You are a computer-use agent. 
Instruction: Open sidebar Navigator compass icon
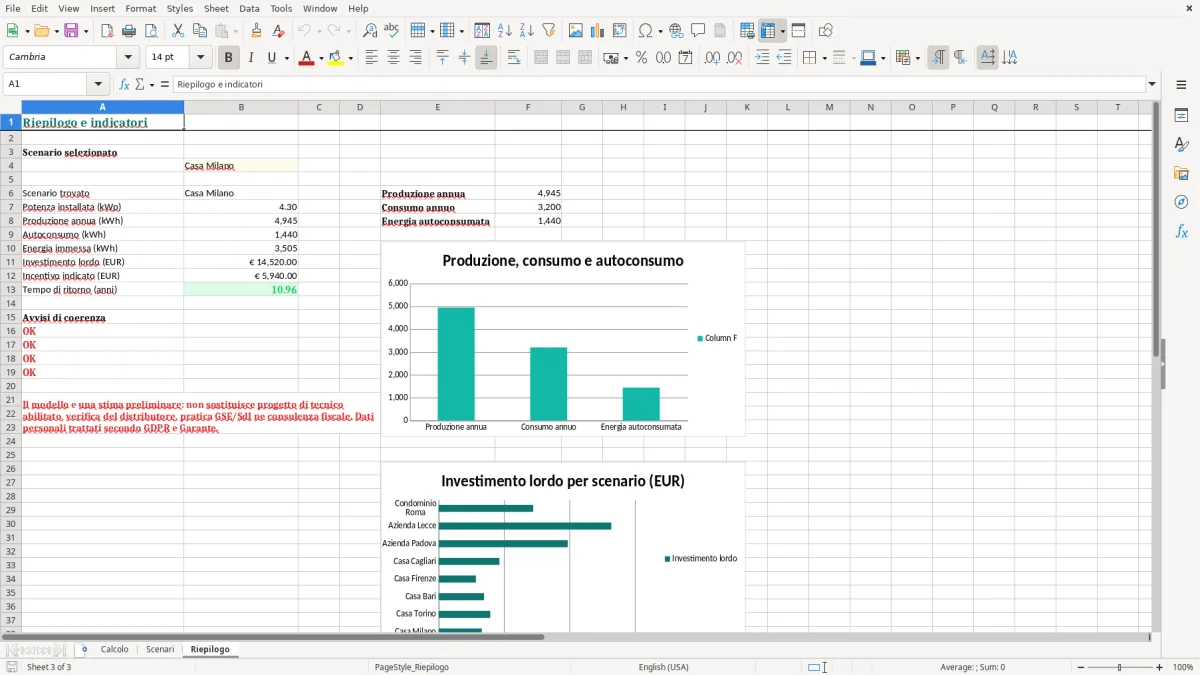tap(1181, 202)
